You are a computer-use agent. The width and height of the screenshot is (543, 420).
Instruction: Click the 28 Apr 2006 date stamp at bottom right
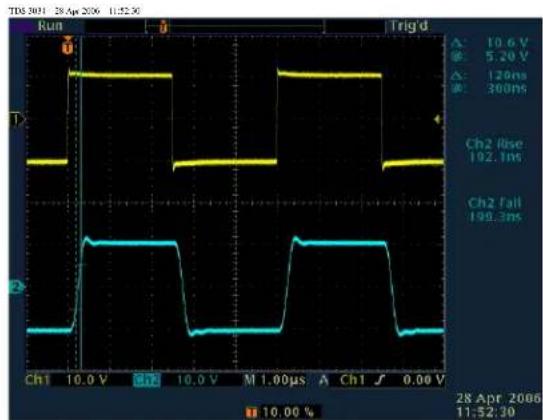click(499, 398)
